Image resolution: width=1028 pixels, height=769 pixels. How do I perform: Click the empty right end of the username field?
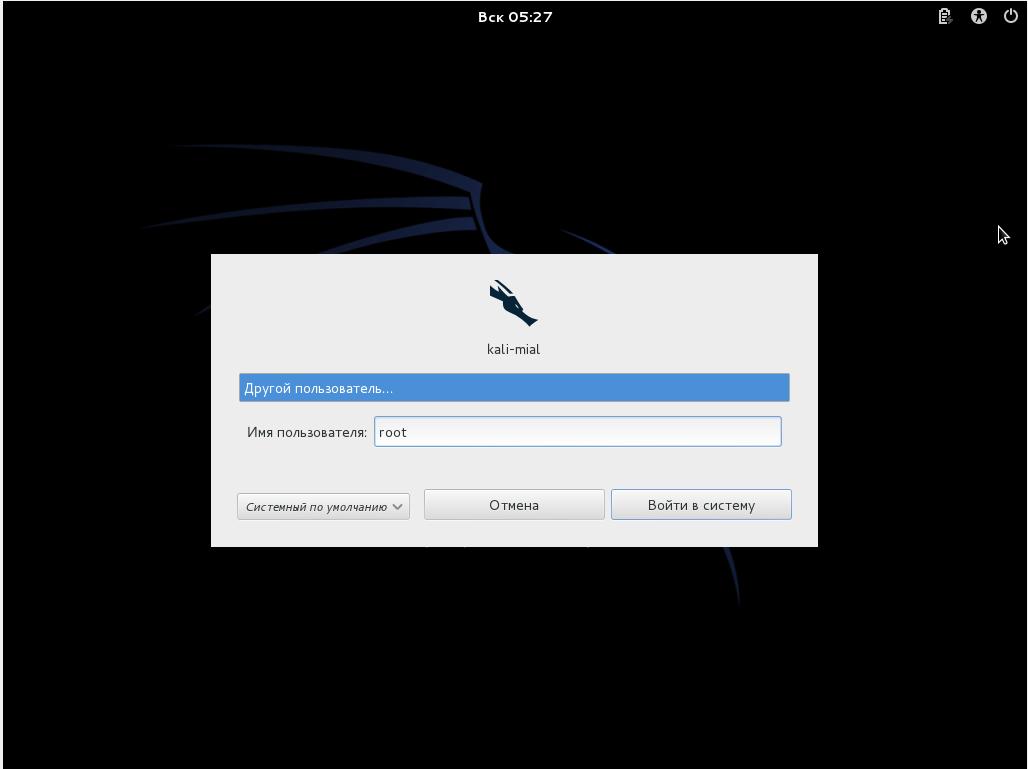[740, 432]
